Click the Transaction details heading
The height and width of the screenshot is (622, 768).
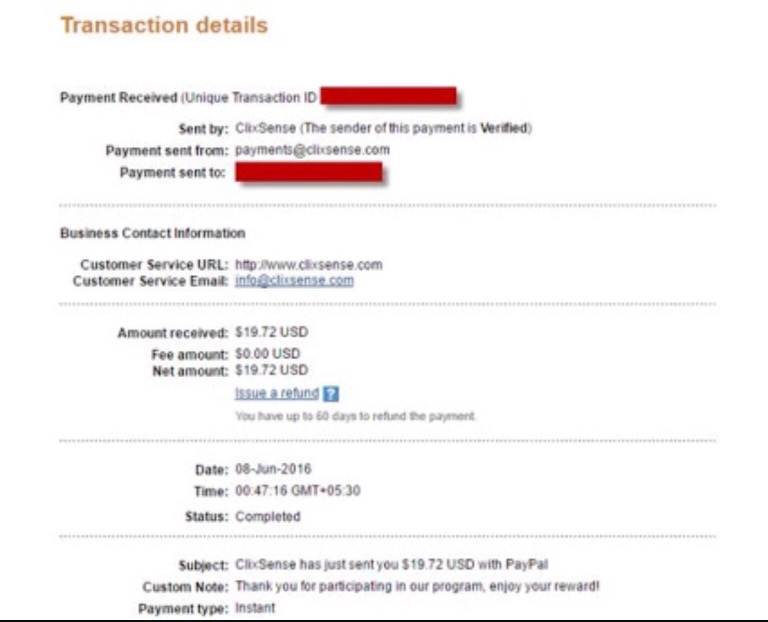point(164,26)
